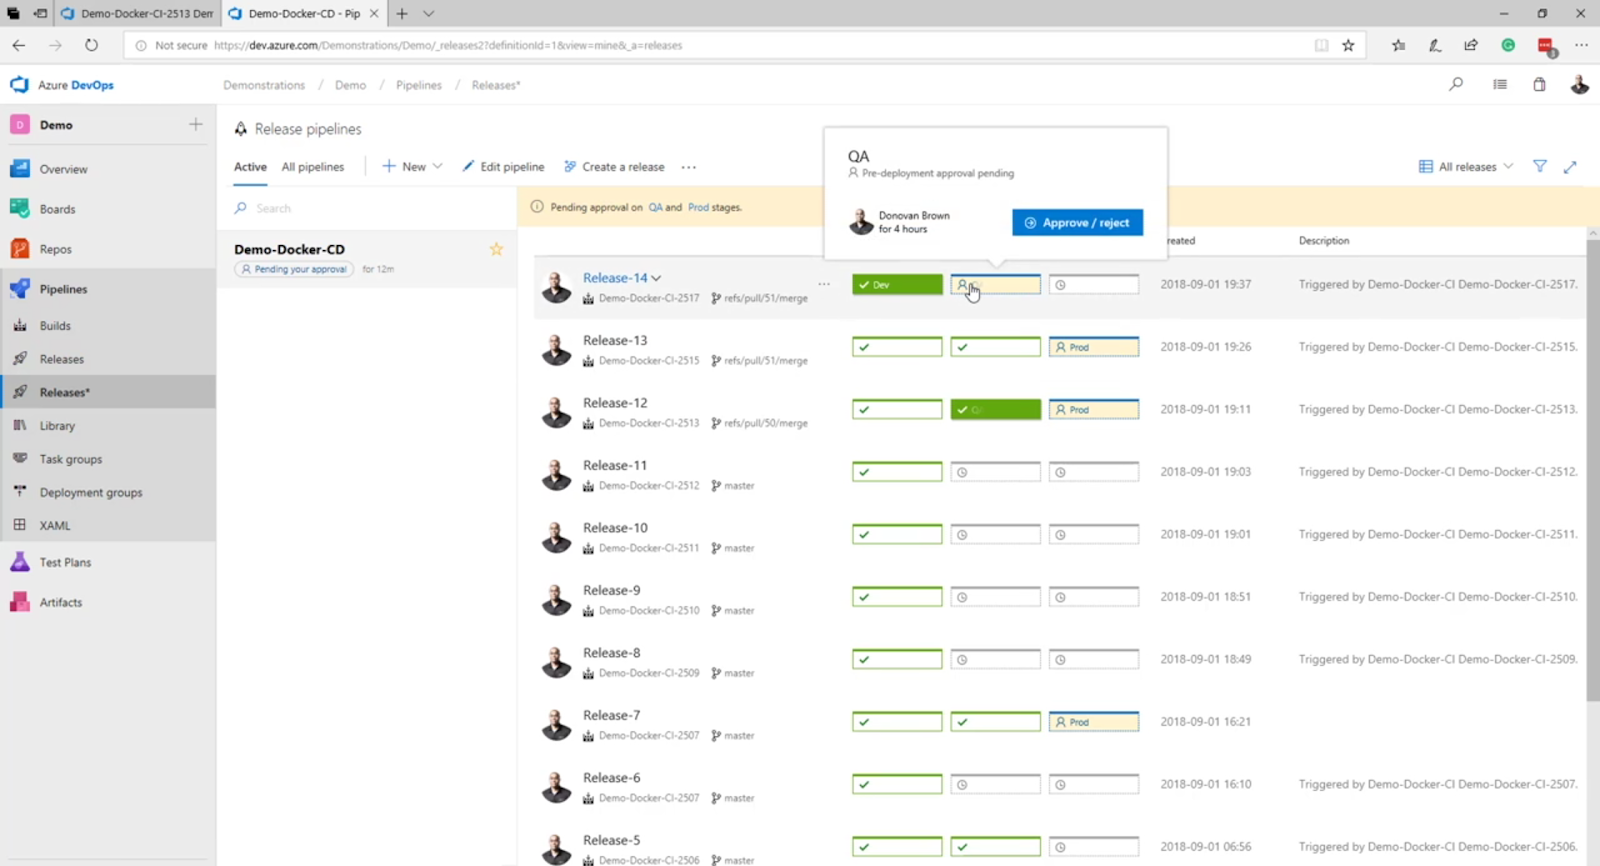The height and width of the screenshot is (866, 1600).
Task: Click Create a release
Action: pyautogui.click(x=614, y=167)
